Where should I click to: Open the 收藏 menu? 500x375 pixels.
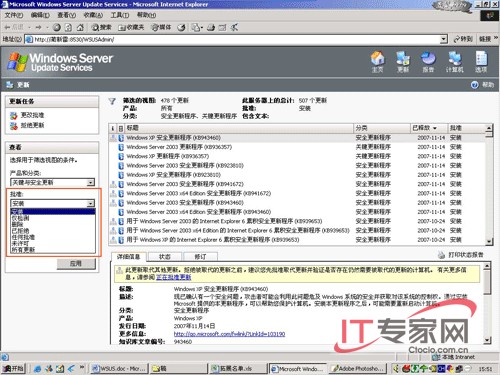[x=93, y=15]
